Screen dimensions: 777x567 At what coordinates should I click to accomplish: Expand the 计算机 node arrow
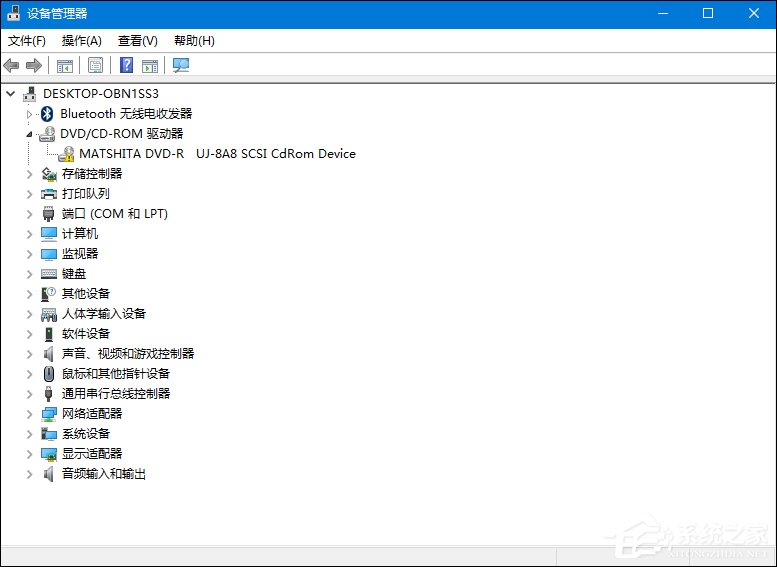point(29,234)
